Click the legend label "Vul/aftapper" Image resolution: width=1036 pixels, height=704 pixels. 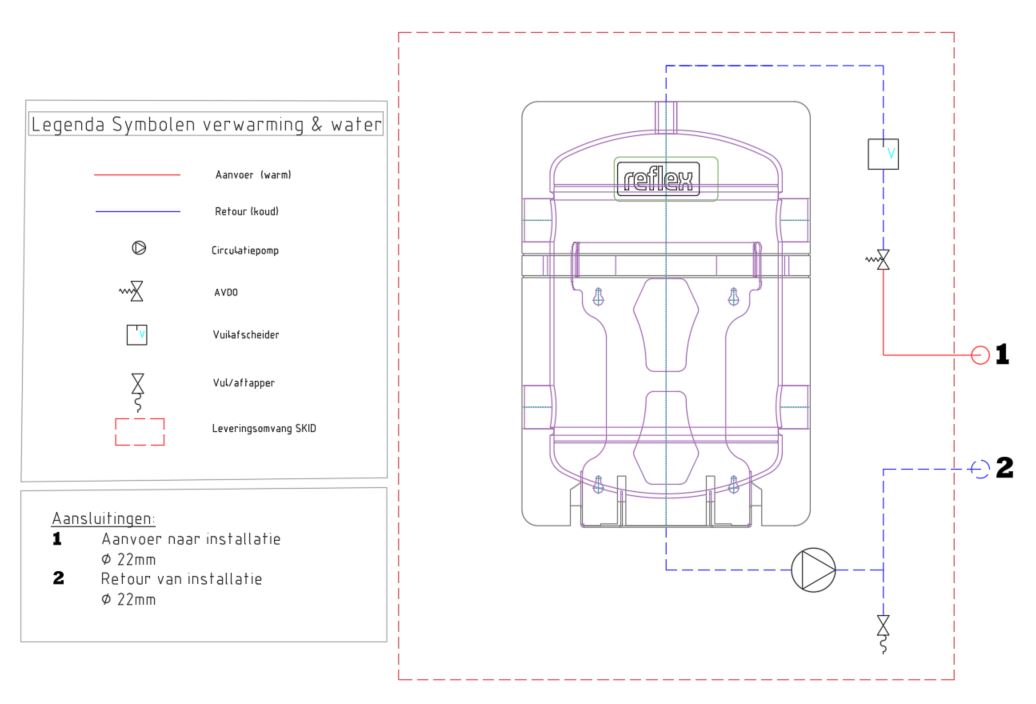pos(243,383)
